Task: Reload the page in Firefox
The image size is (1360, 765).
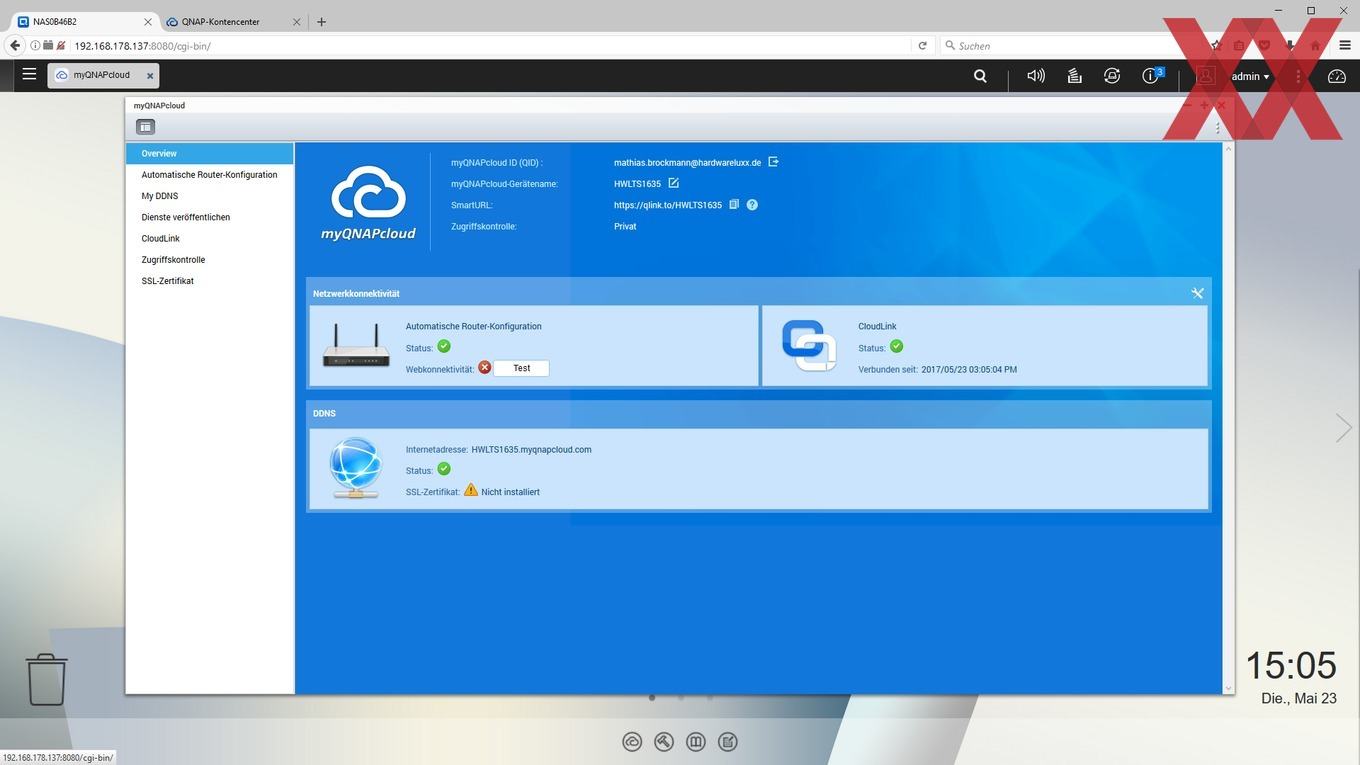Action: click(x=922, y=45)
